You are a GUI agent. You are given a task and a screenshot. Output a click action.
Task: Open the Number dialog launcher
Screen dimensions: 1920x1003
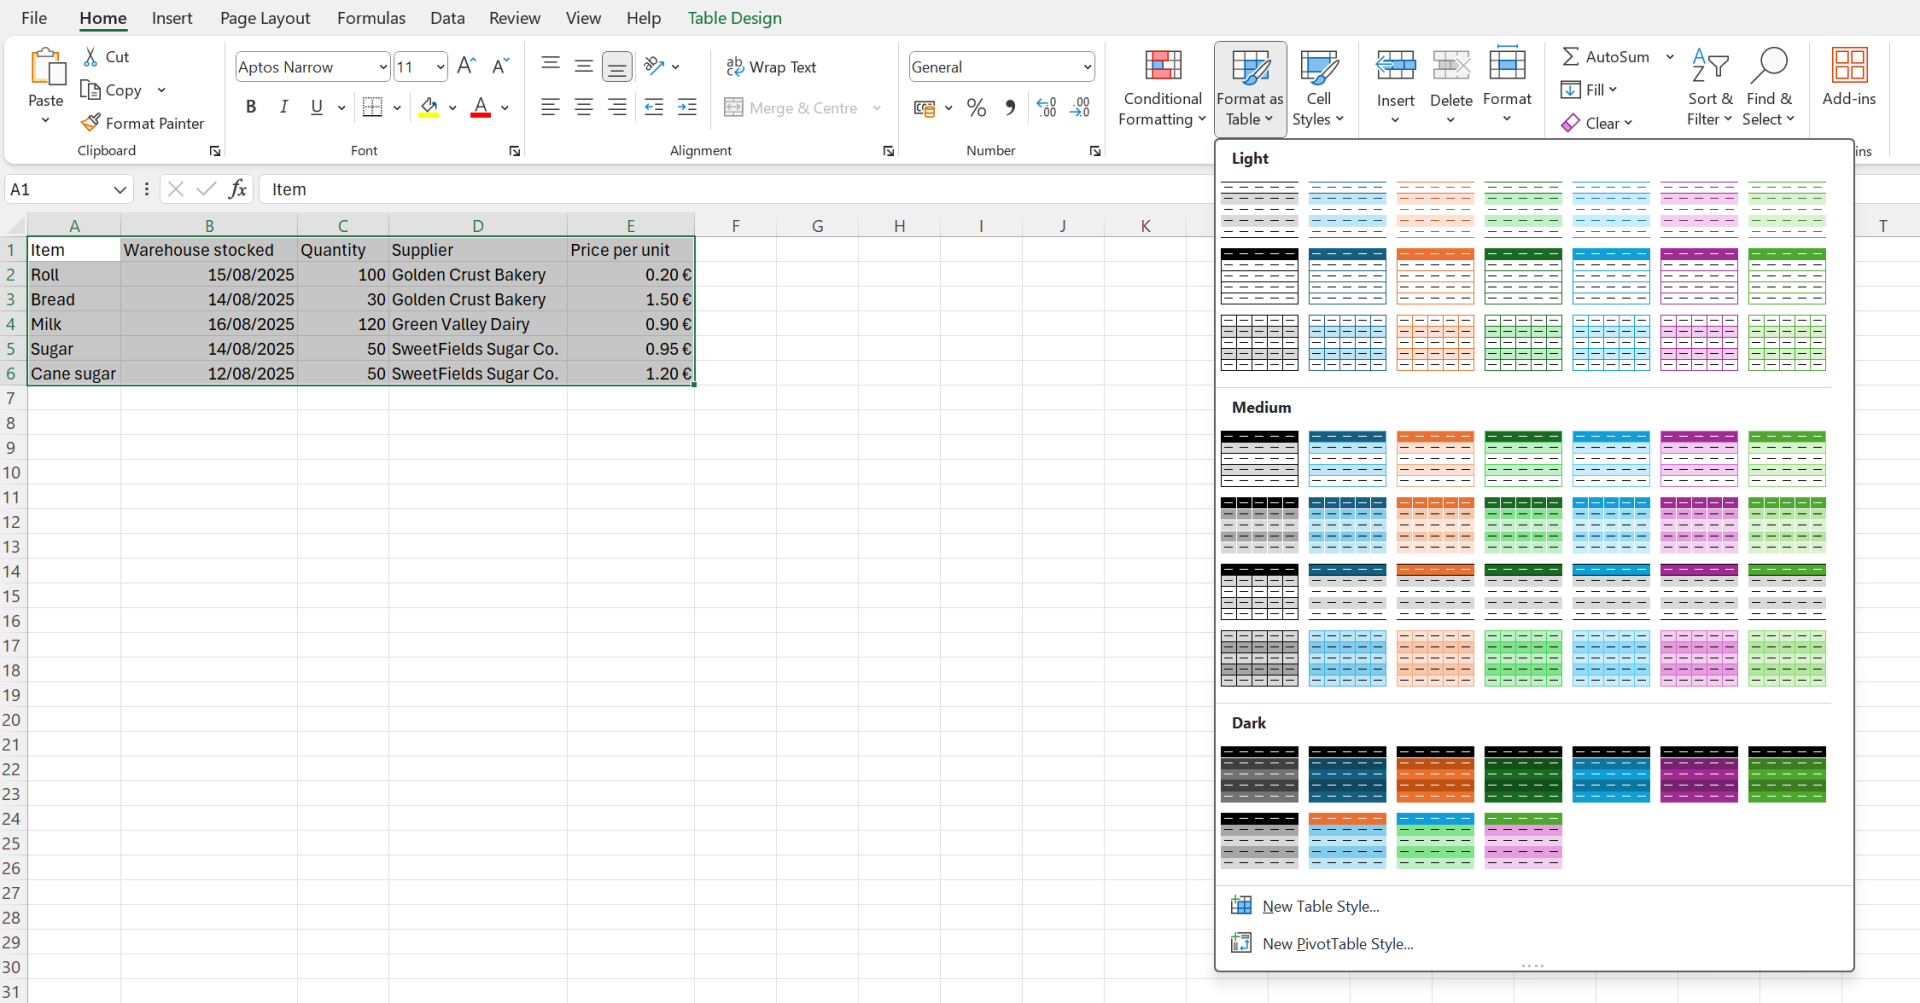1095,151
